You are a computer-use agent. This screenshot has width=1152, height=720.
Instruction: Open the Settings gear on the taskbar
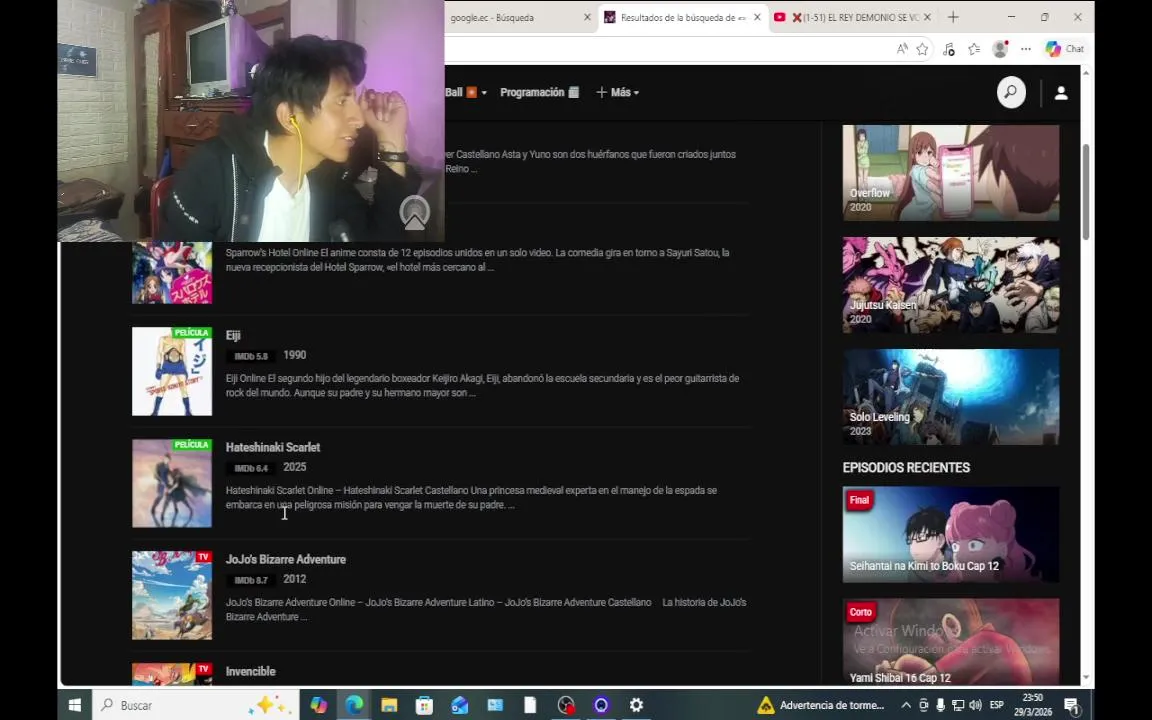click(636, 705)
